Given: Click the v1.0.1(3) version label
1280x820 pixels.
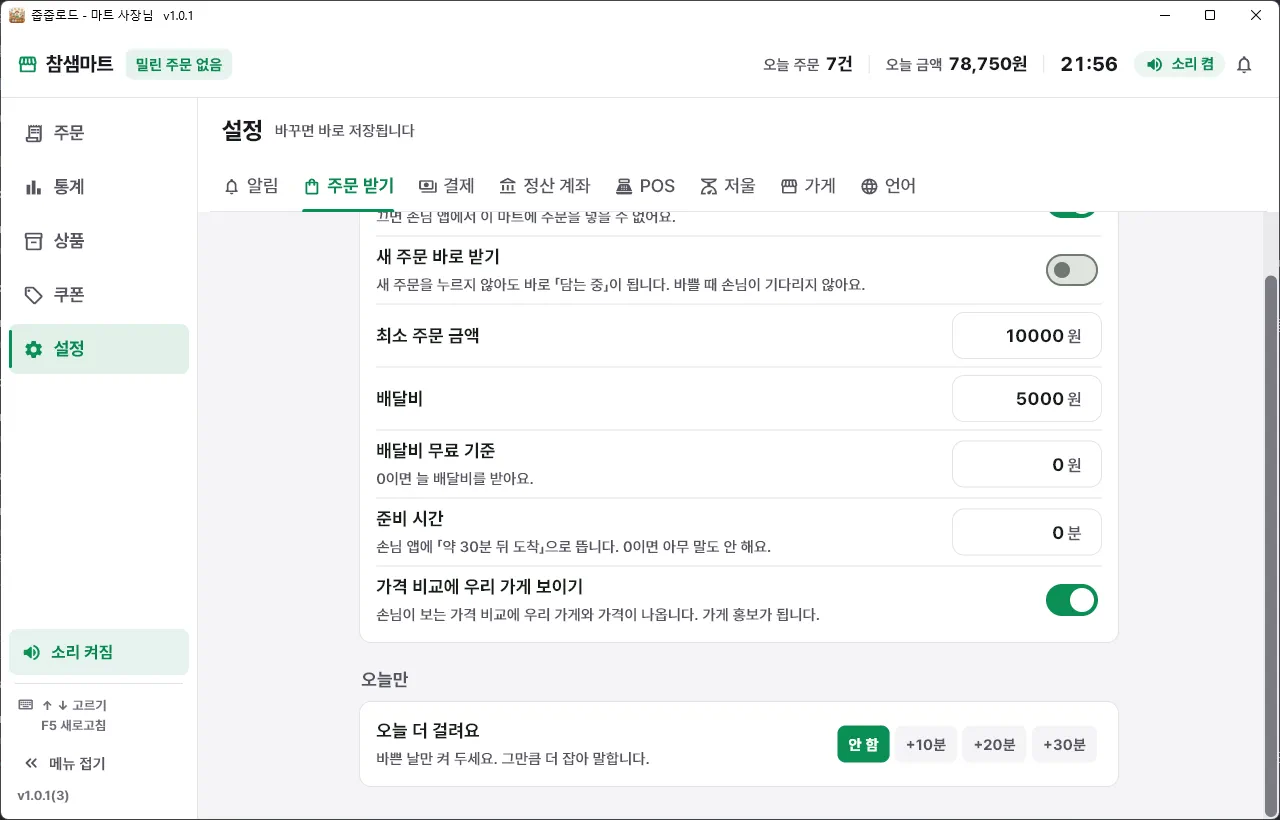Looking at the screenshot, I should pyautogui.click(x=43, y=796).
